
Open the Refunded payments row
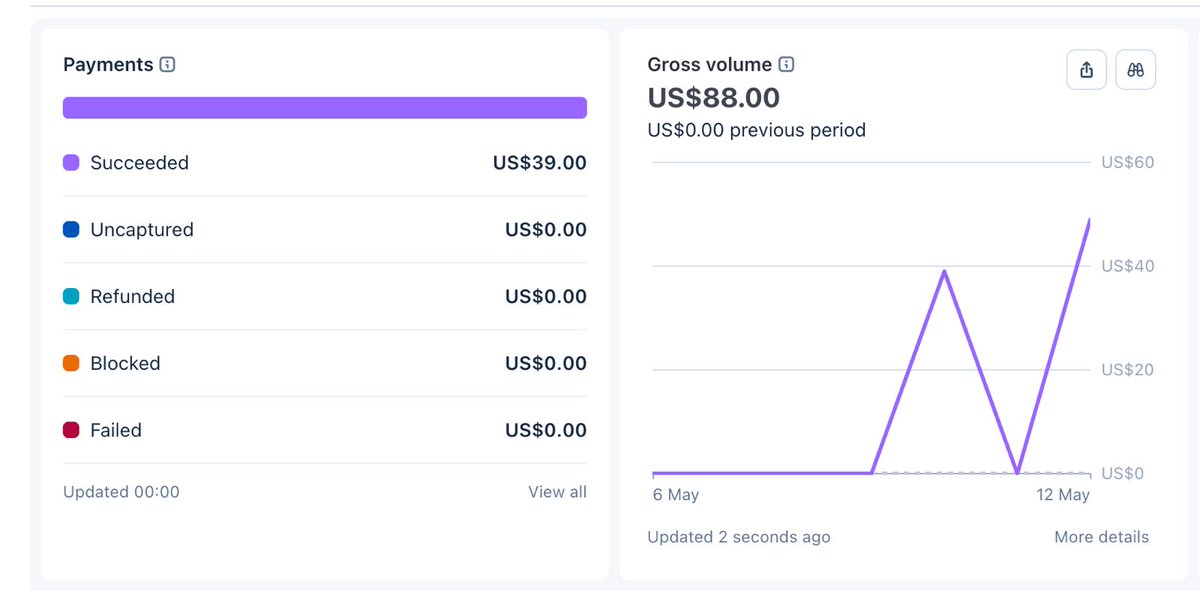(x=325, y=297)
